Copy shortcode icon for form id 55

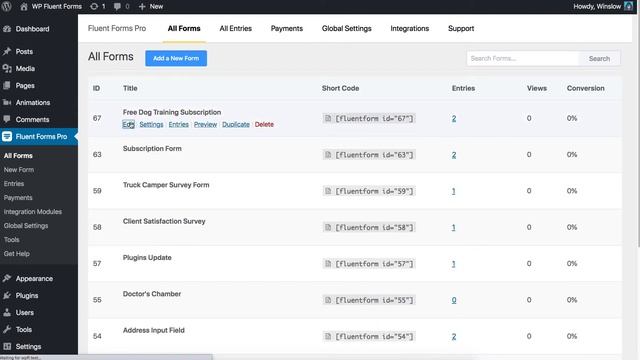coord(328,300)
